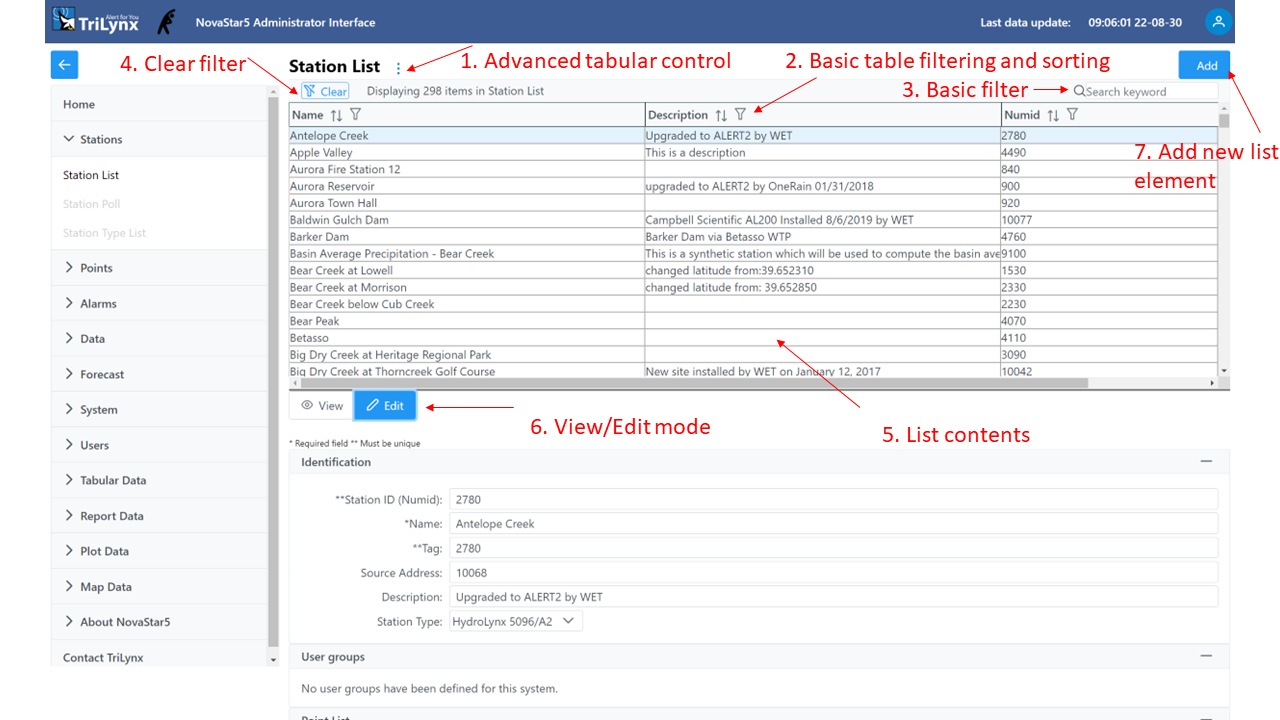Expand the Alarms menu in sidebar
The height and width of the screenshot is (720, 1280).
(98, 304)
